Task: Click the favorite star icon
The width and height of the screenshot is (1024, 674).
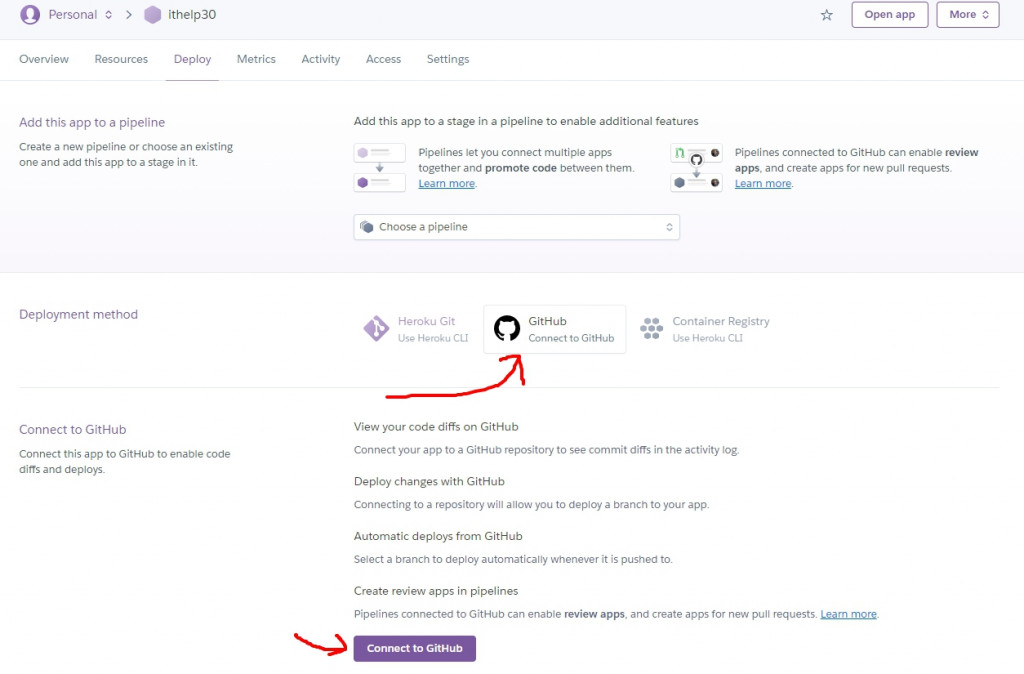Action: (826, 15)
